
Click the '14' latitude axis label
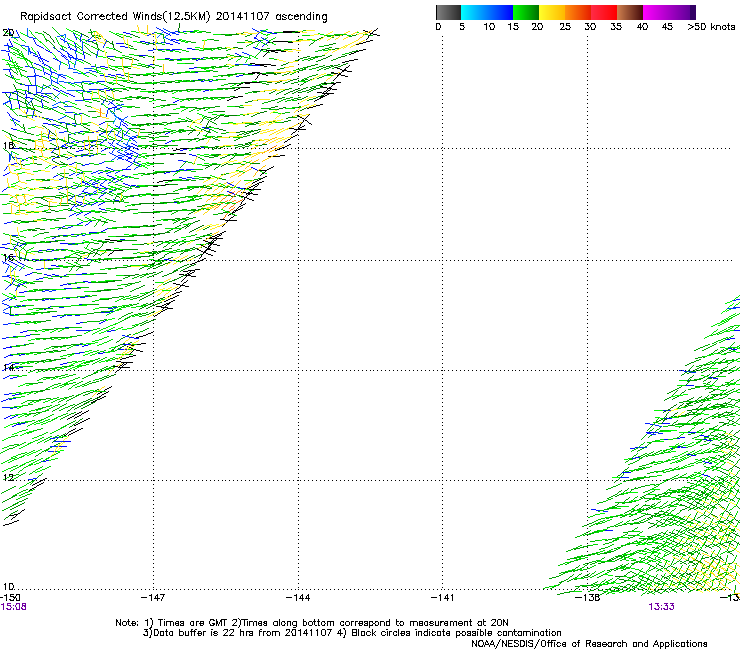(8, 367)
